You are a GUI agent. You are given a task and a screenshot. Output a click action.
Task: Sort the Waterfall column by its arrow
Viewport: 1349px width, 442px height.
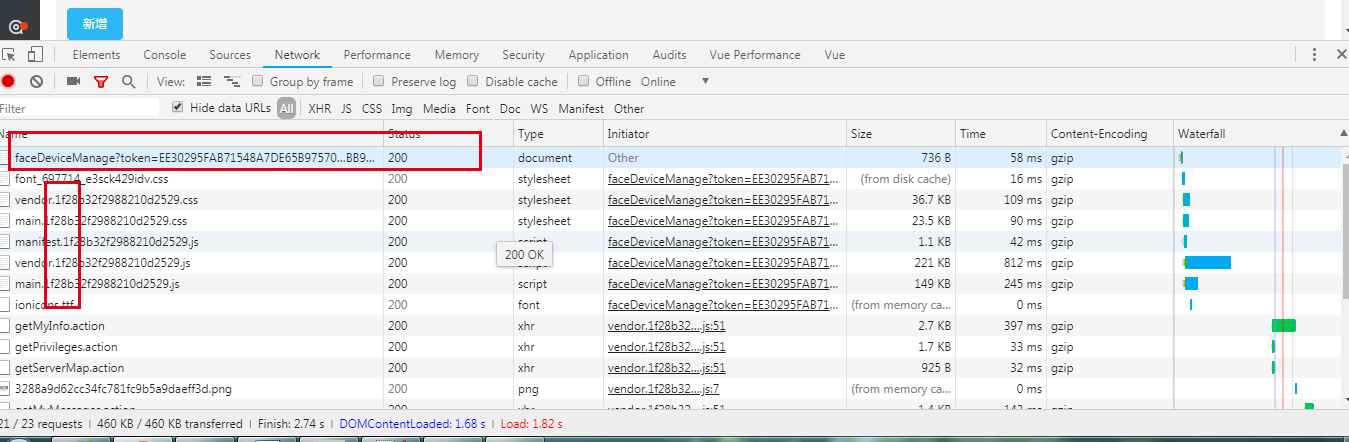click(1342, 133)
